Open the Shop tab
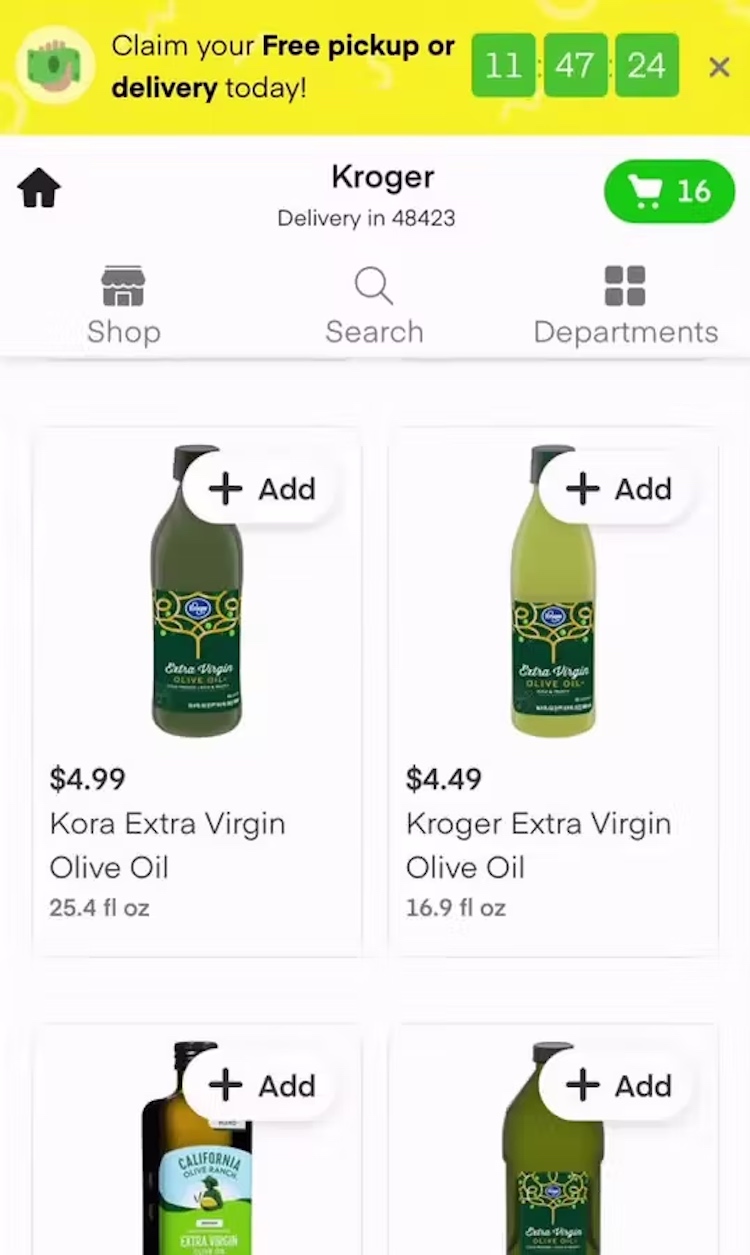 [123, 306]
